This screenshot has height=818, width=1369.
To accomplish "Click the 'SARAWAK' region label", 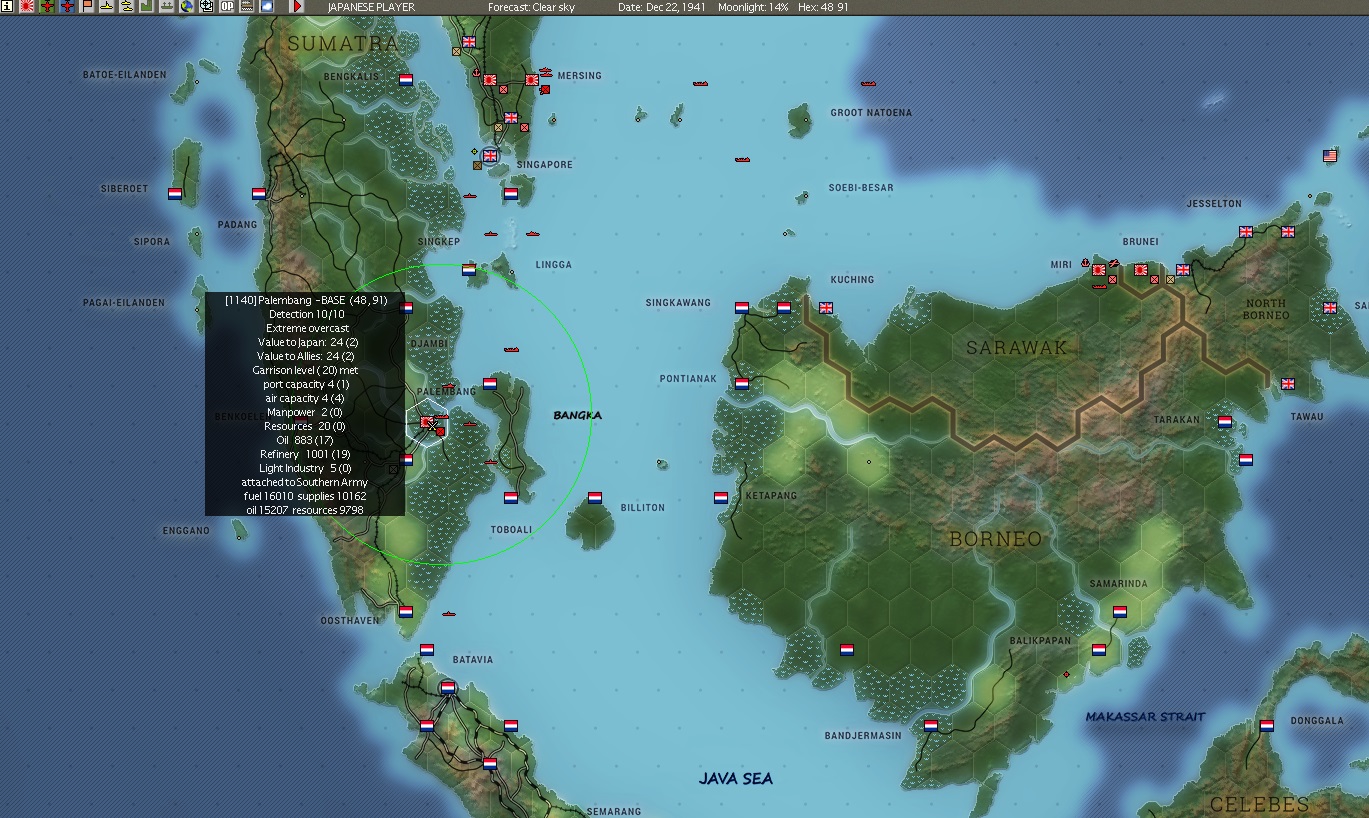I will click(1017, 348).
